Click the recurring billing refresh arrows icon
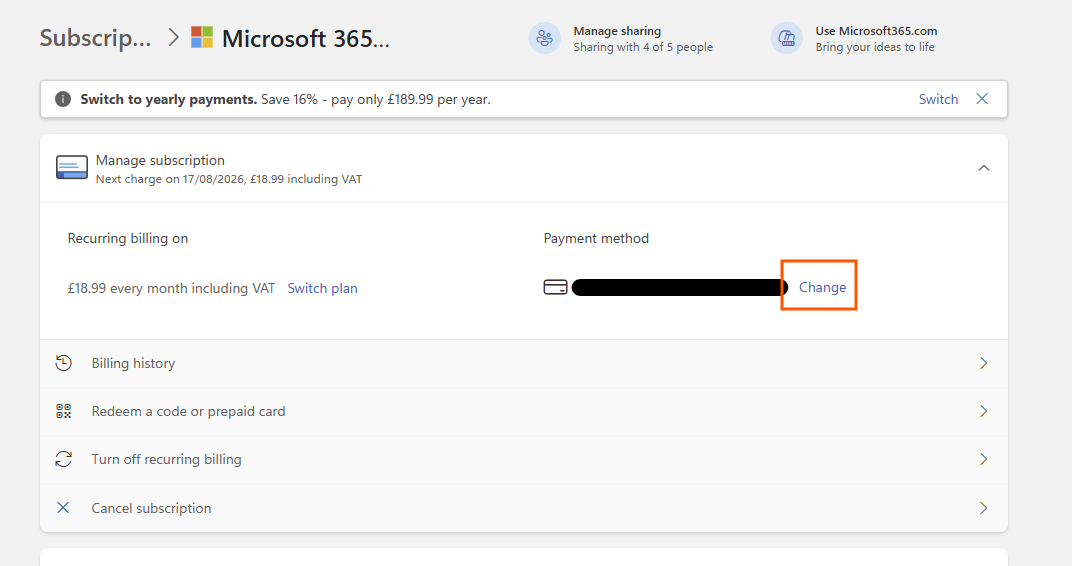Viewport: 1072px width, 566px height. click(64, 459)
